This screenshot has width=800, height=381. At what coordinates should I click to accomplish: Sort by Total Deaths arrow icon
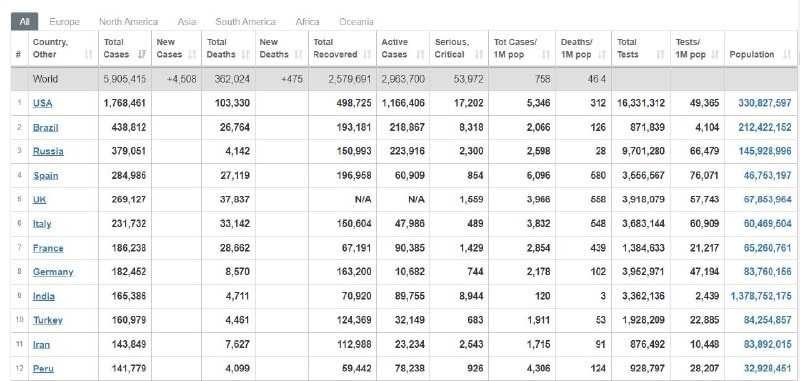(245, 55)
